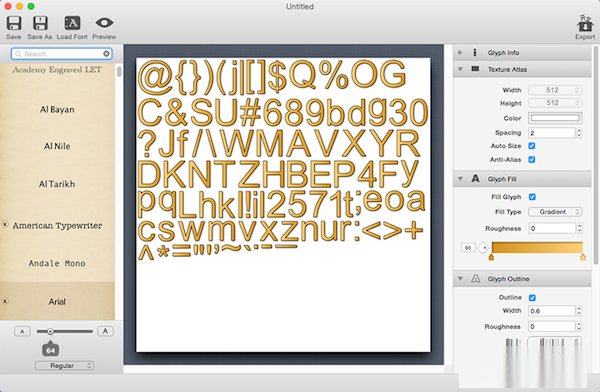The width and height of the screenshot is (600, 392).
Task: Select the Al Bayan font
Action: 57,109
